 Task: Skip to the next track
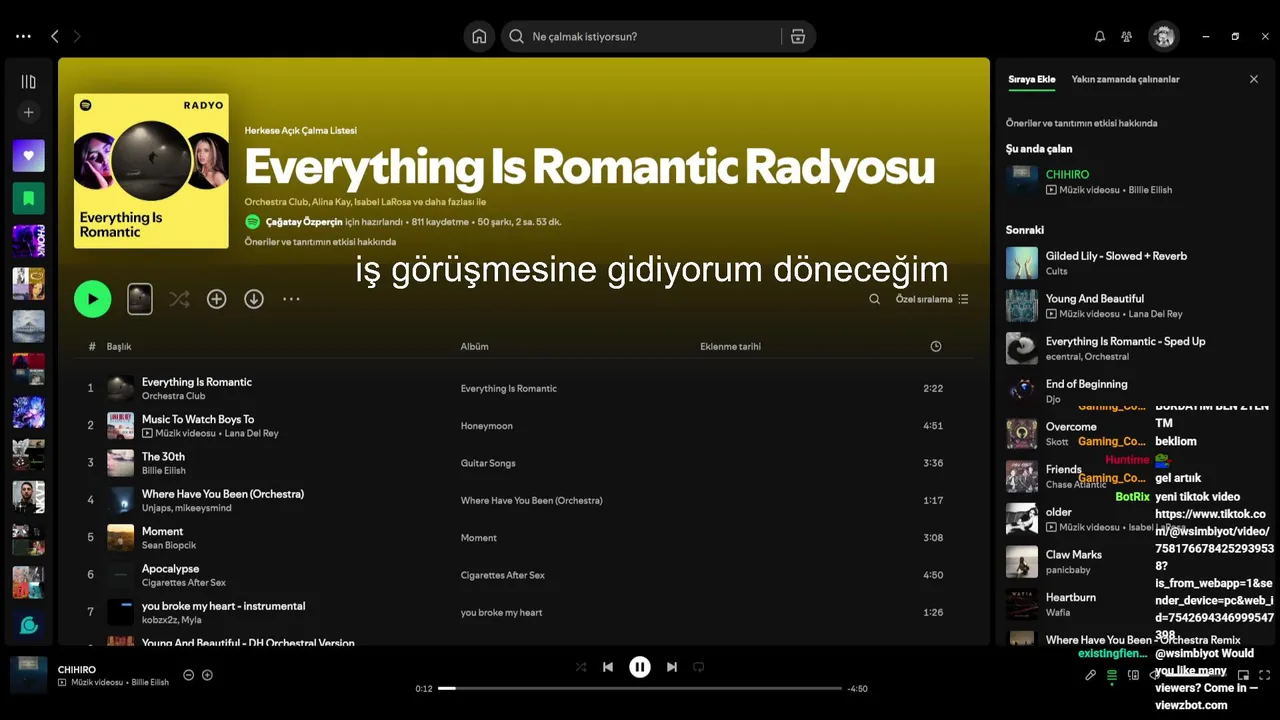672,667
